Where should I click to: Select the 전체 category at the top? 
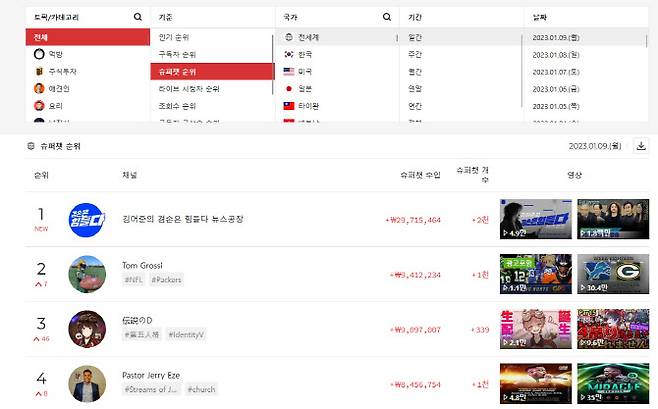coord(85,37)
